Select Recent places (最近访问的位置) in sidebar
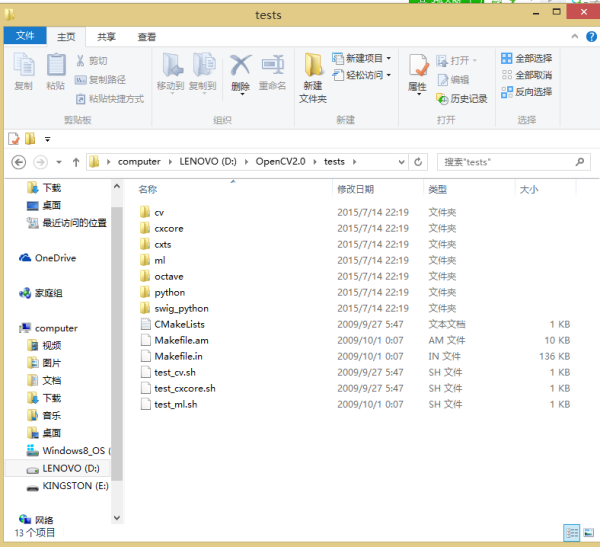The width and height of the screenshot is (600, 547). (x=67, y=223)
